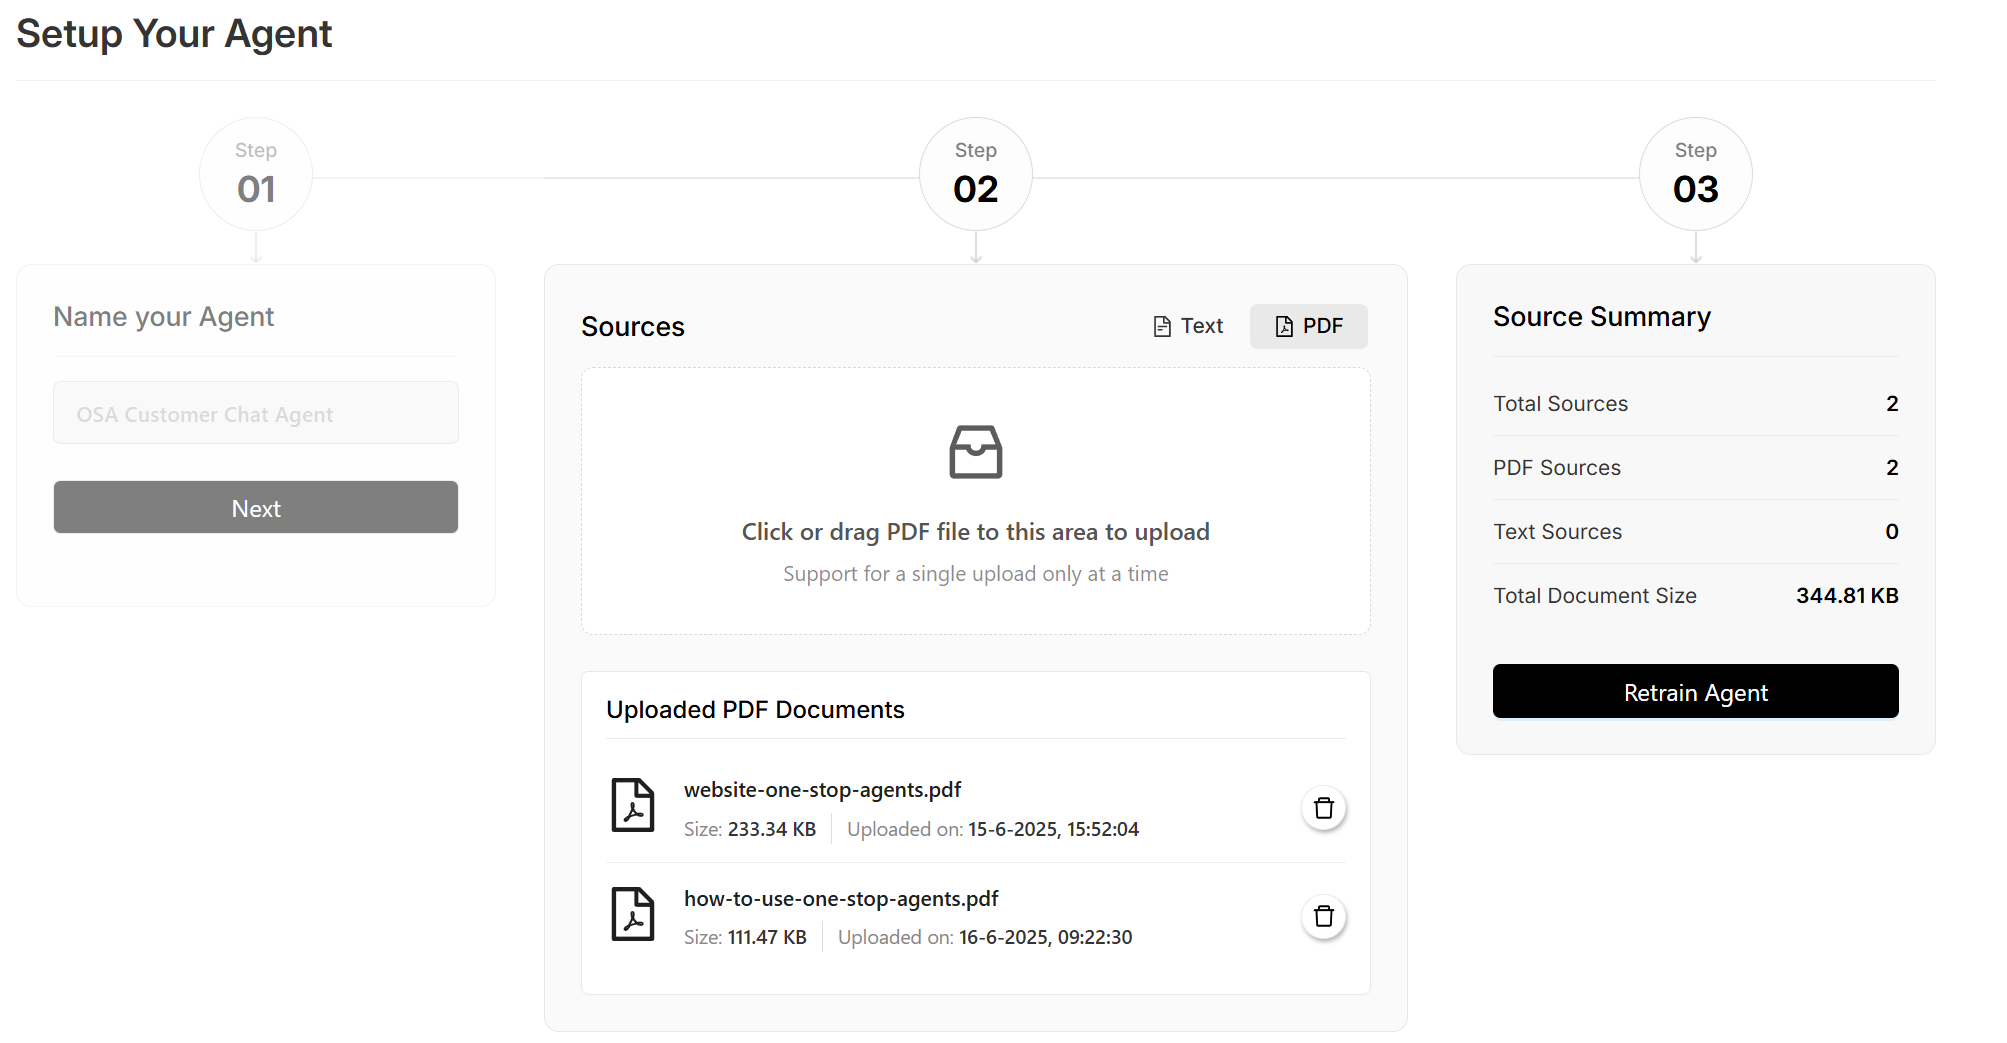
Task: Click 'Support for a single upload' hint
Action: (x=975, y=574)
